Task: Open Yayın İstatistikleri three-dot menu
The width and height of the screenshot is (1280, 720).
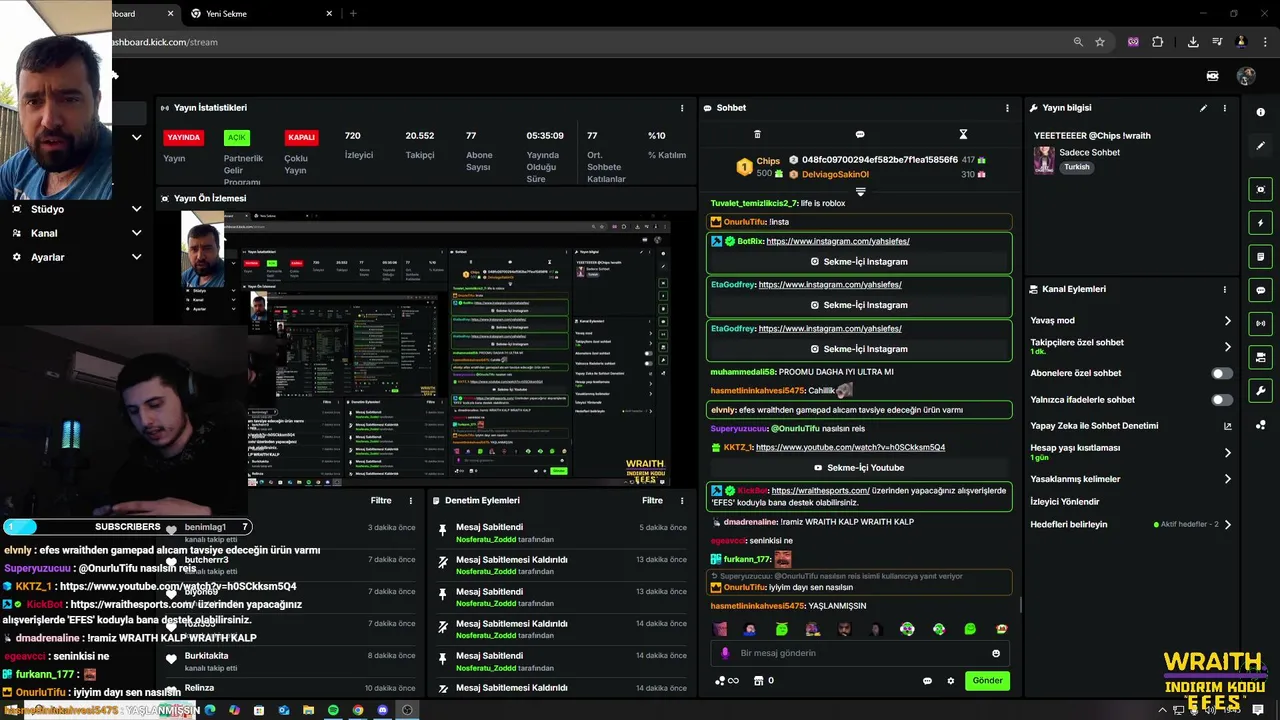Action: (682, 108)
